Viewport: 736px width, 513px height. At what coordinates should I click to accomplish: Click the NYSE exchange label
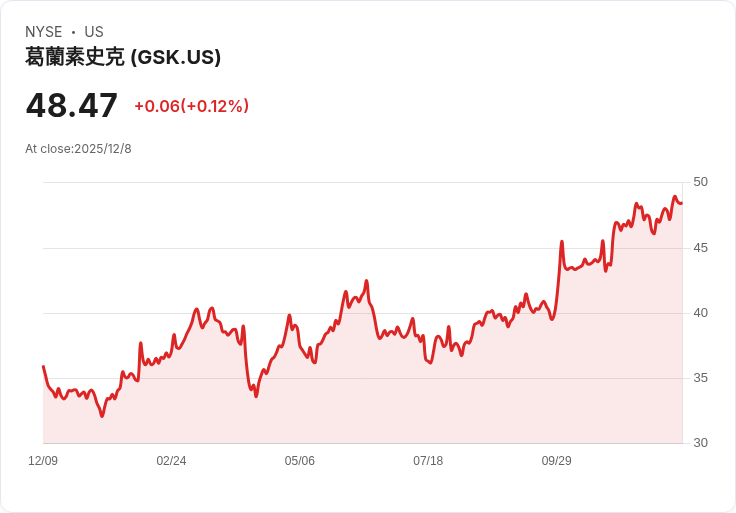pos(45,32)
